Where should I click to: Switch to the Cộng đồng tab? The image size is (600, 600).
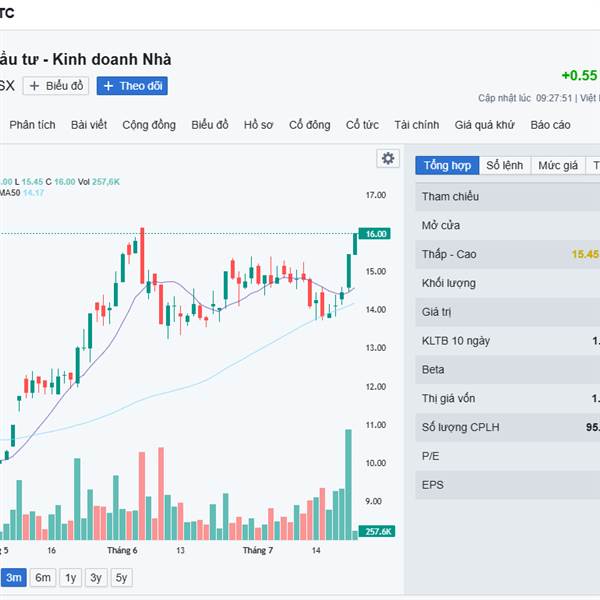tap(149, 125)
